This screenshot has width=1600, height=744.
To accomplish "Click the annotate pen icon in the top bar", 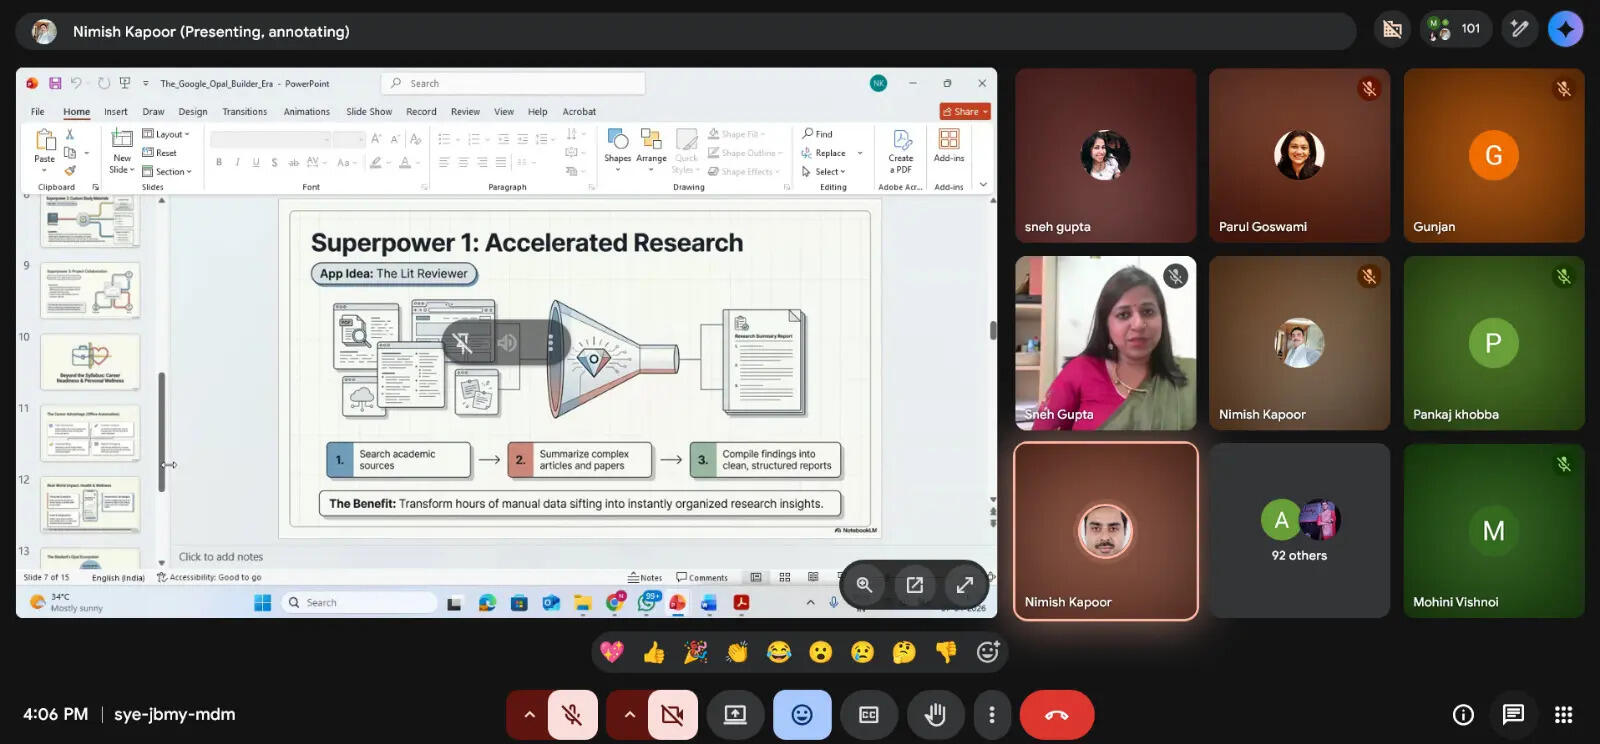I will tap(1519, 29).
